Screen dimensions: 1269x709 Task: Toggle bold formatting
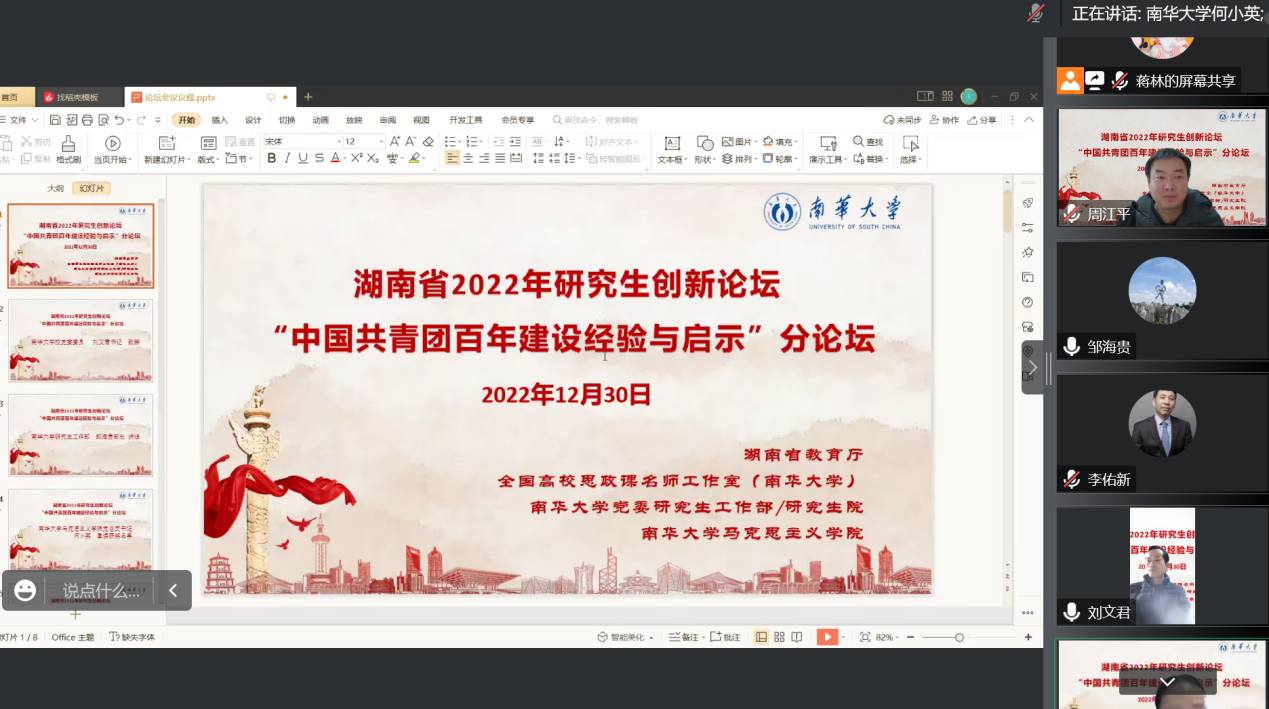tap(271, 158)
